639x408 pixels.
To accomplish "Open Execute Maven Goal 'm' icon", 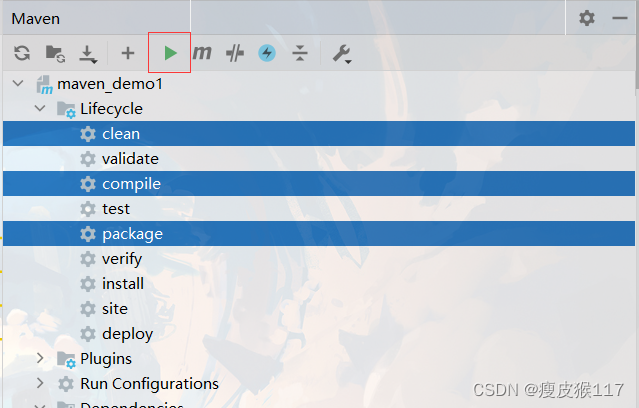I will (x=202, y=53).
